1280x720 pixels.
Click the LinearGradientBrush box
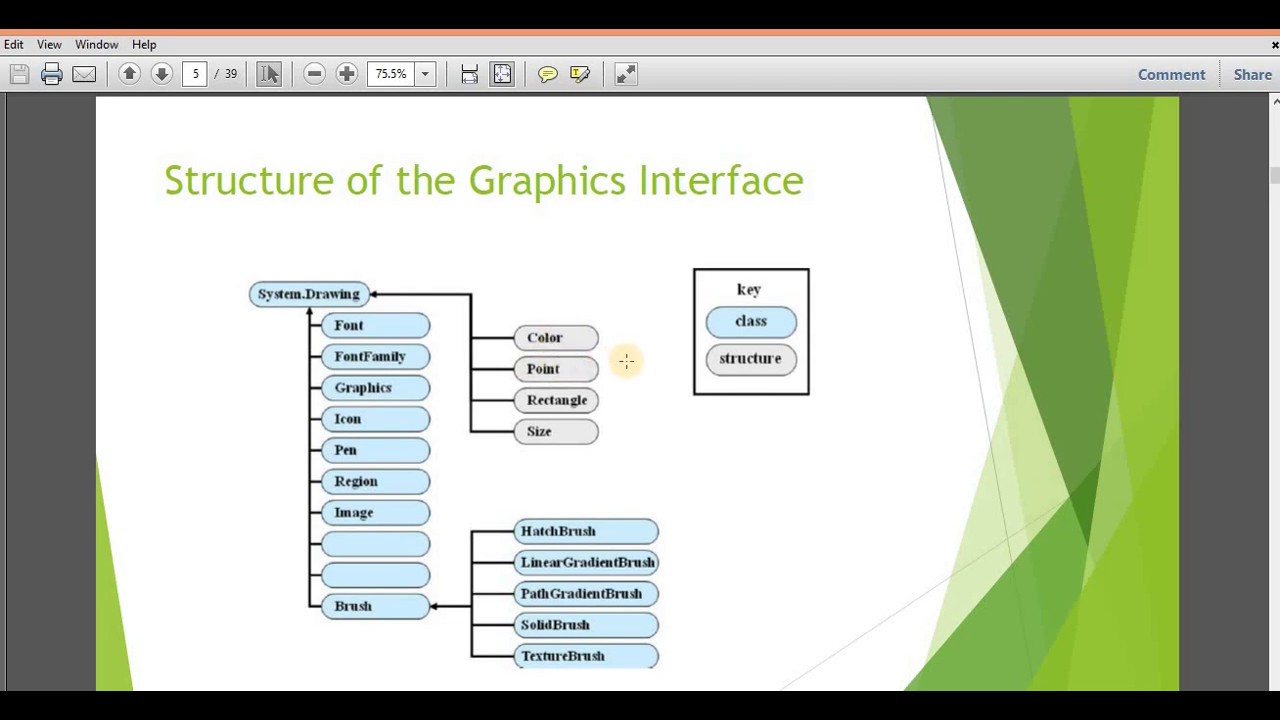586,562
